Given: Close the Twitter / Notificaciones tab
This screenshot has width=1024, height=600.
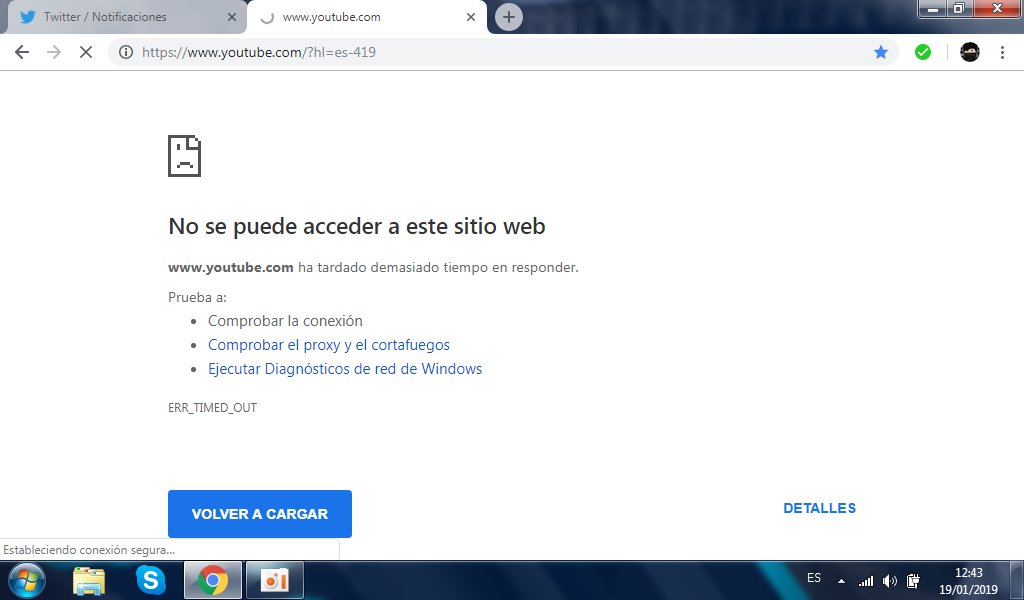Looking at the screenshot, I should click(231, 17).
